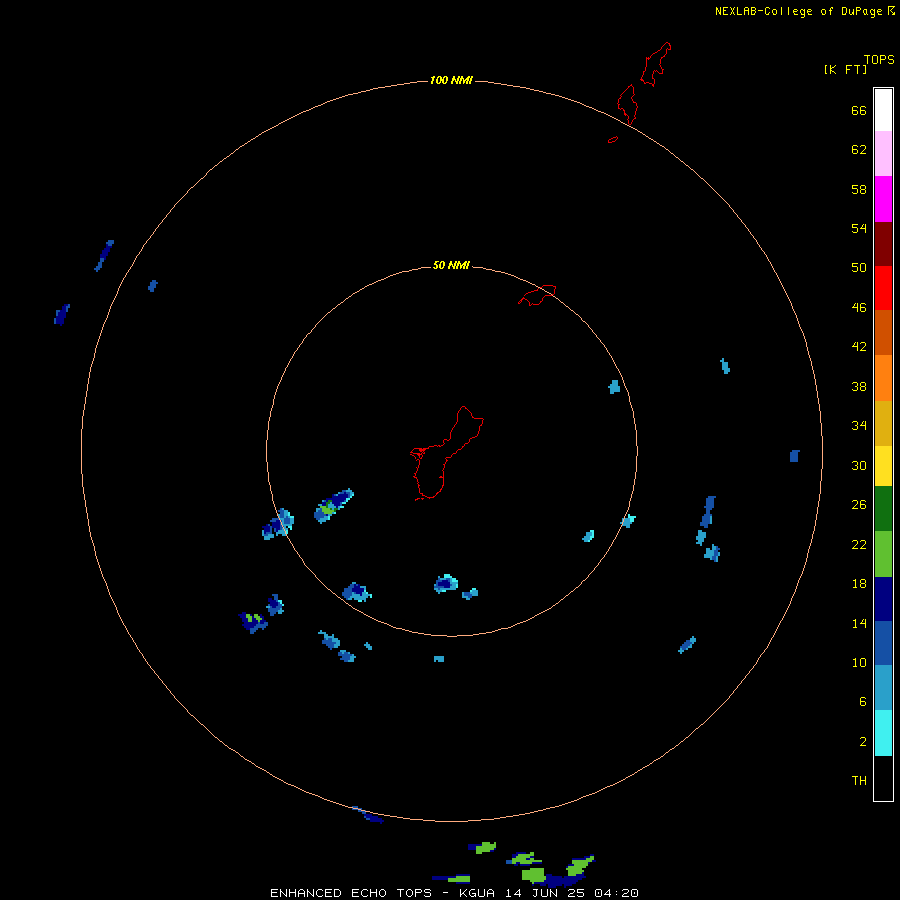This screenshot has height=900, width=900.
Task: Click the TH threshold label
Action: pyautogui.click(x=859, y=780)
